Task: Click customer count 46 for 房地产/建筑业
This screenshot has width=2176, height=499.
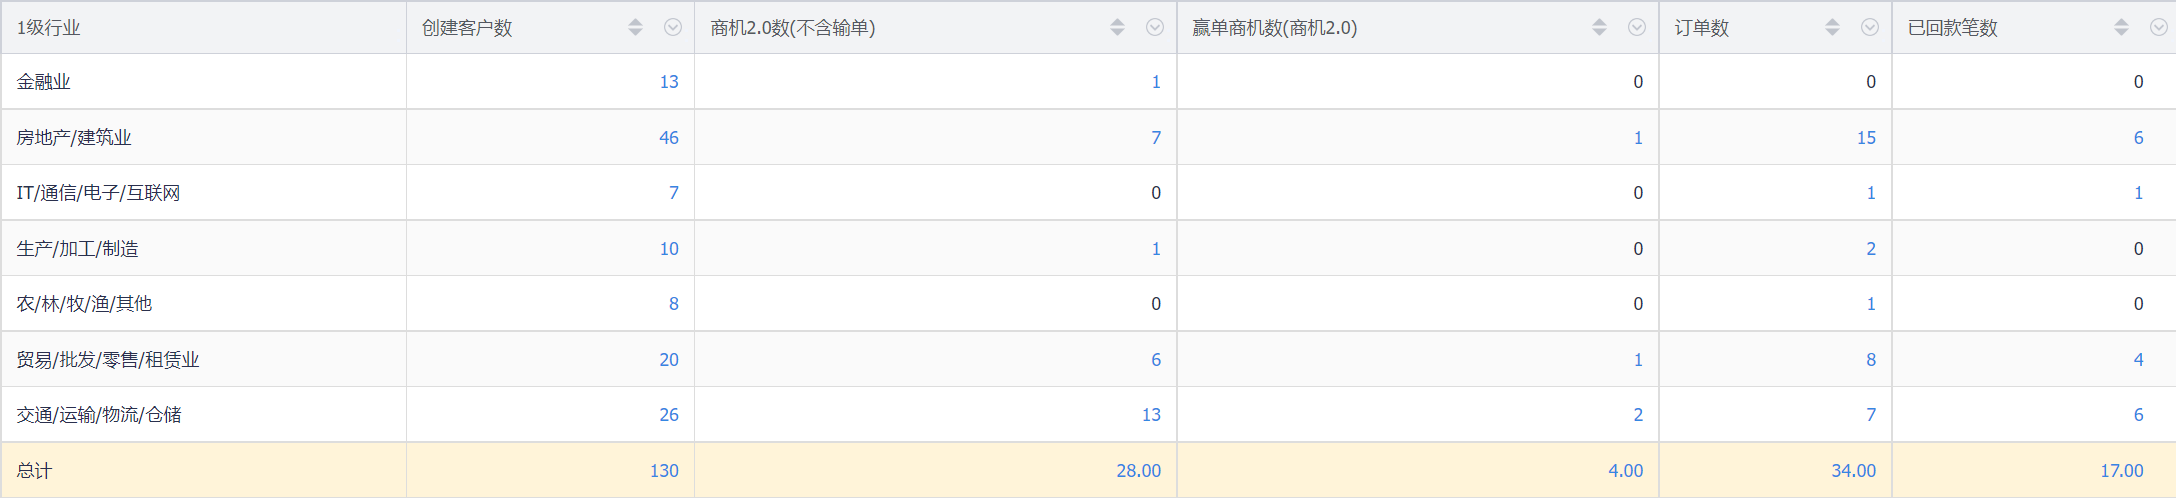Action: [x=668, y=138]
